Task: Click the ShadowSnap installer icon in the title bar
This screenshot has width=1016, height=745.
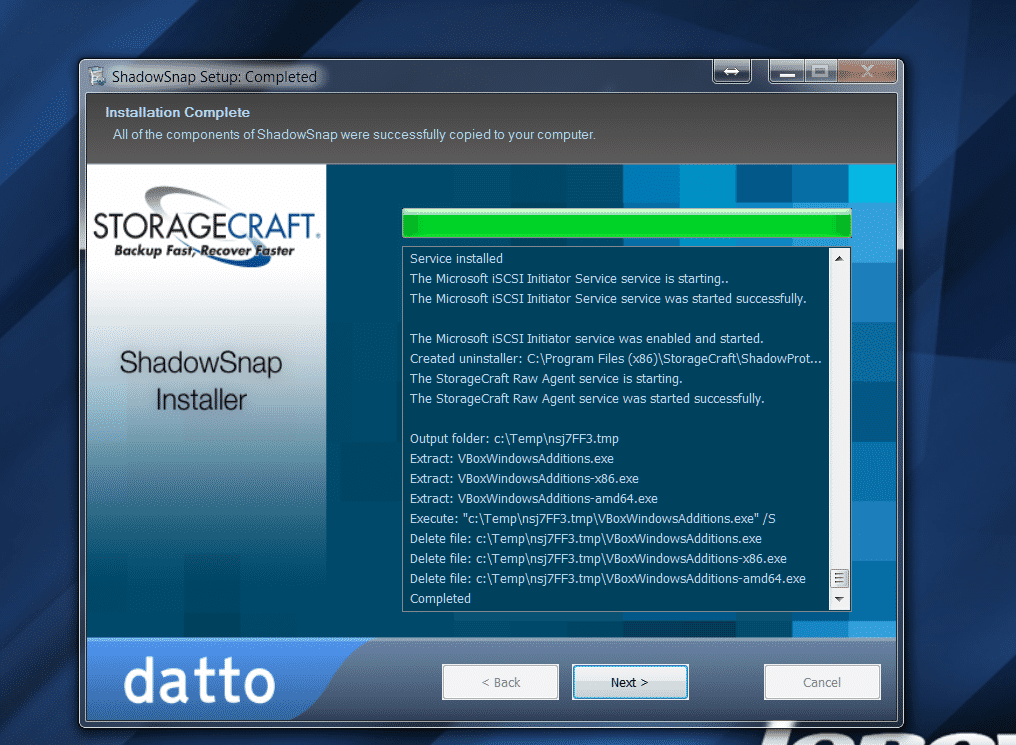Action: [x=97, y=76]
